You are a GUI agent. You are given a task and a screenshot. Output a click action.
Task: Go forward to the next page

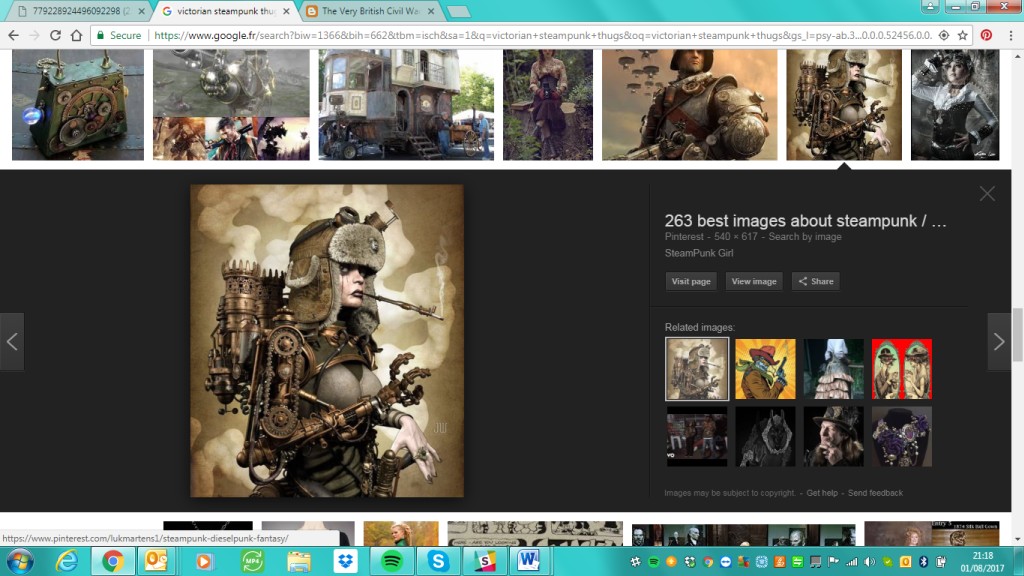(x=35, y=35)
